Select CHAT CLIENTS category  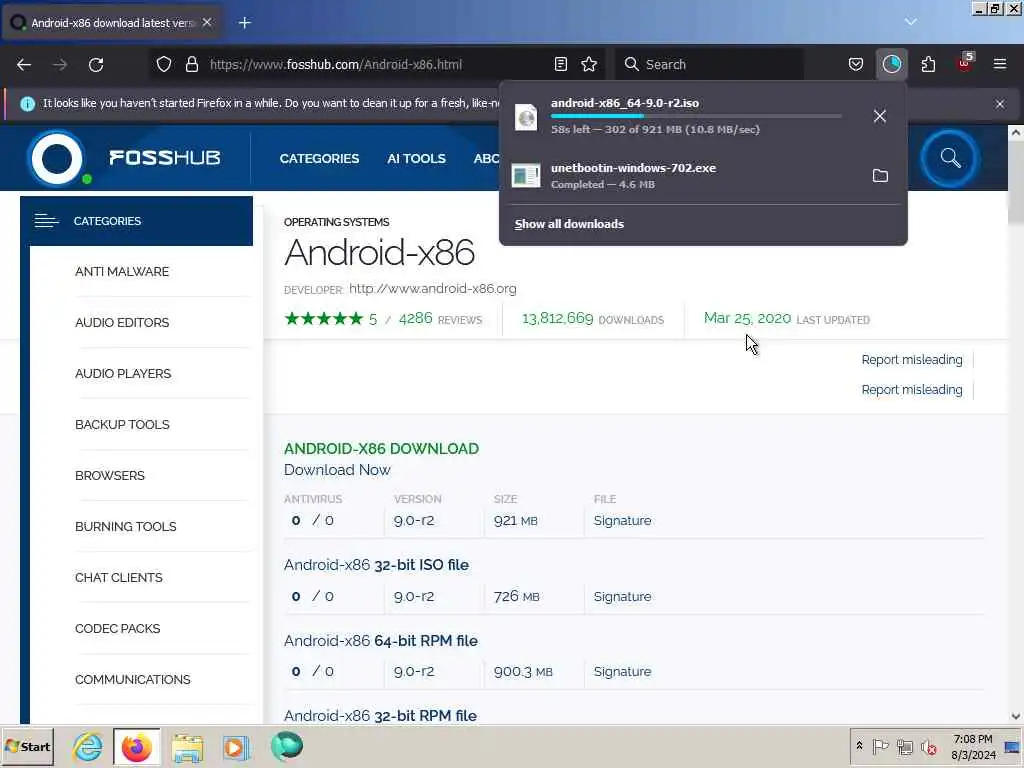(119, 577)
